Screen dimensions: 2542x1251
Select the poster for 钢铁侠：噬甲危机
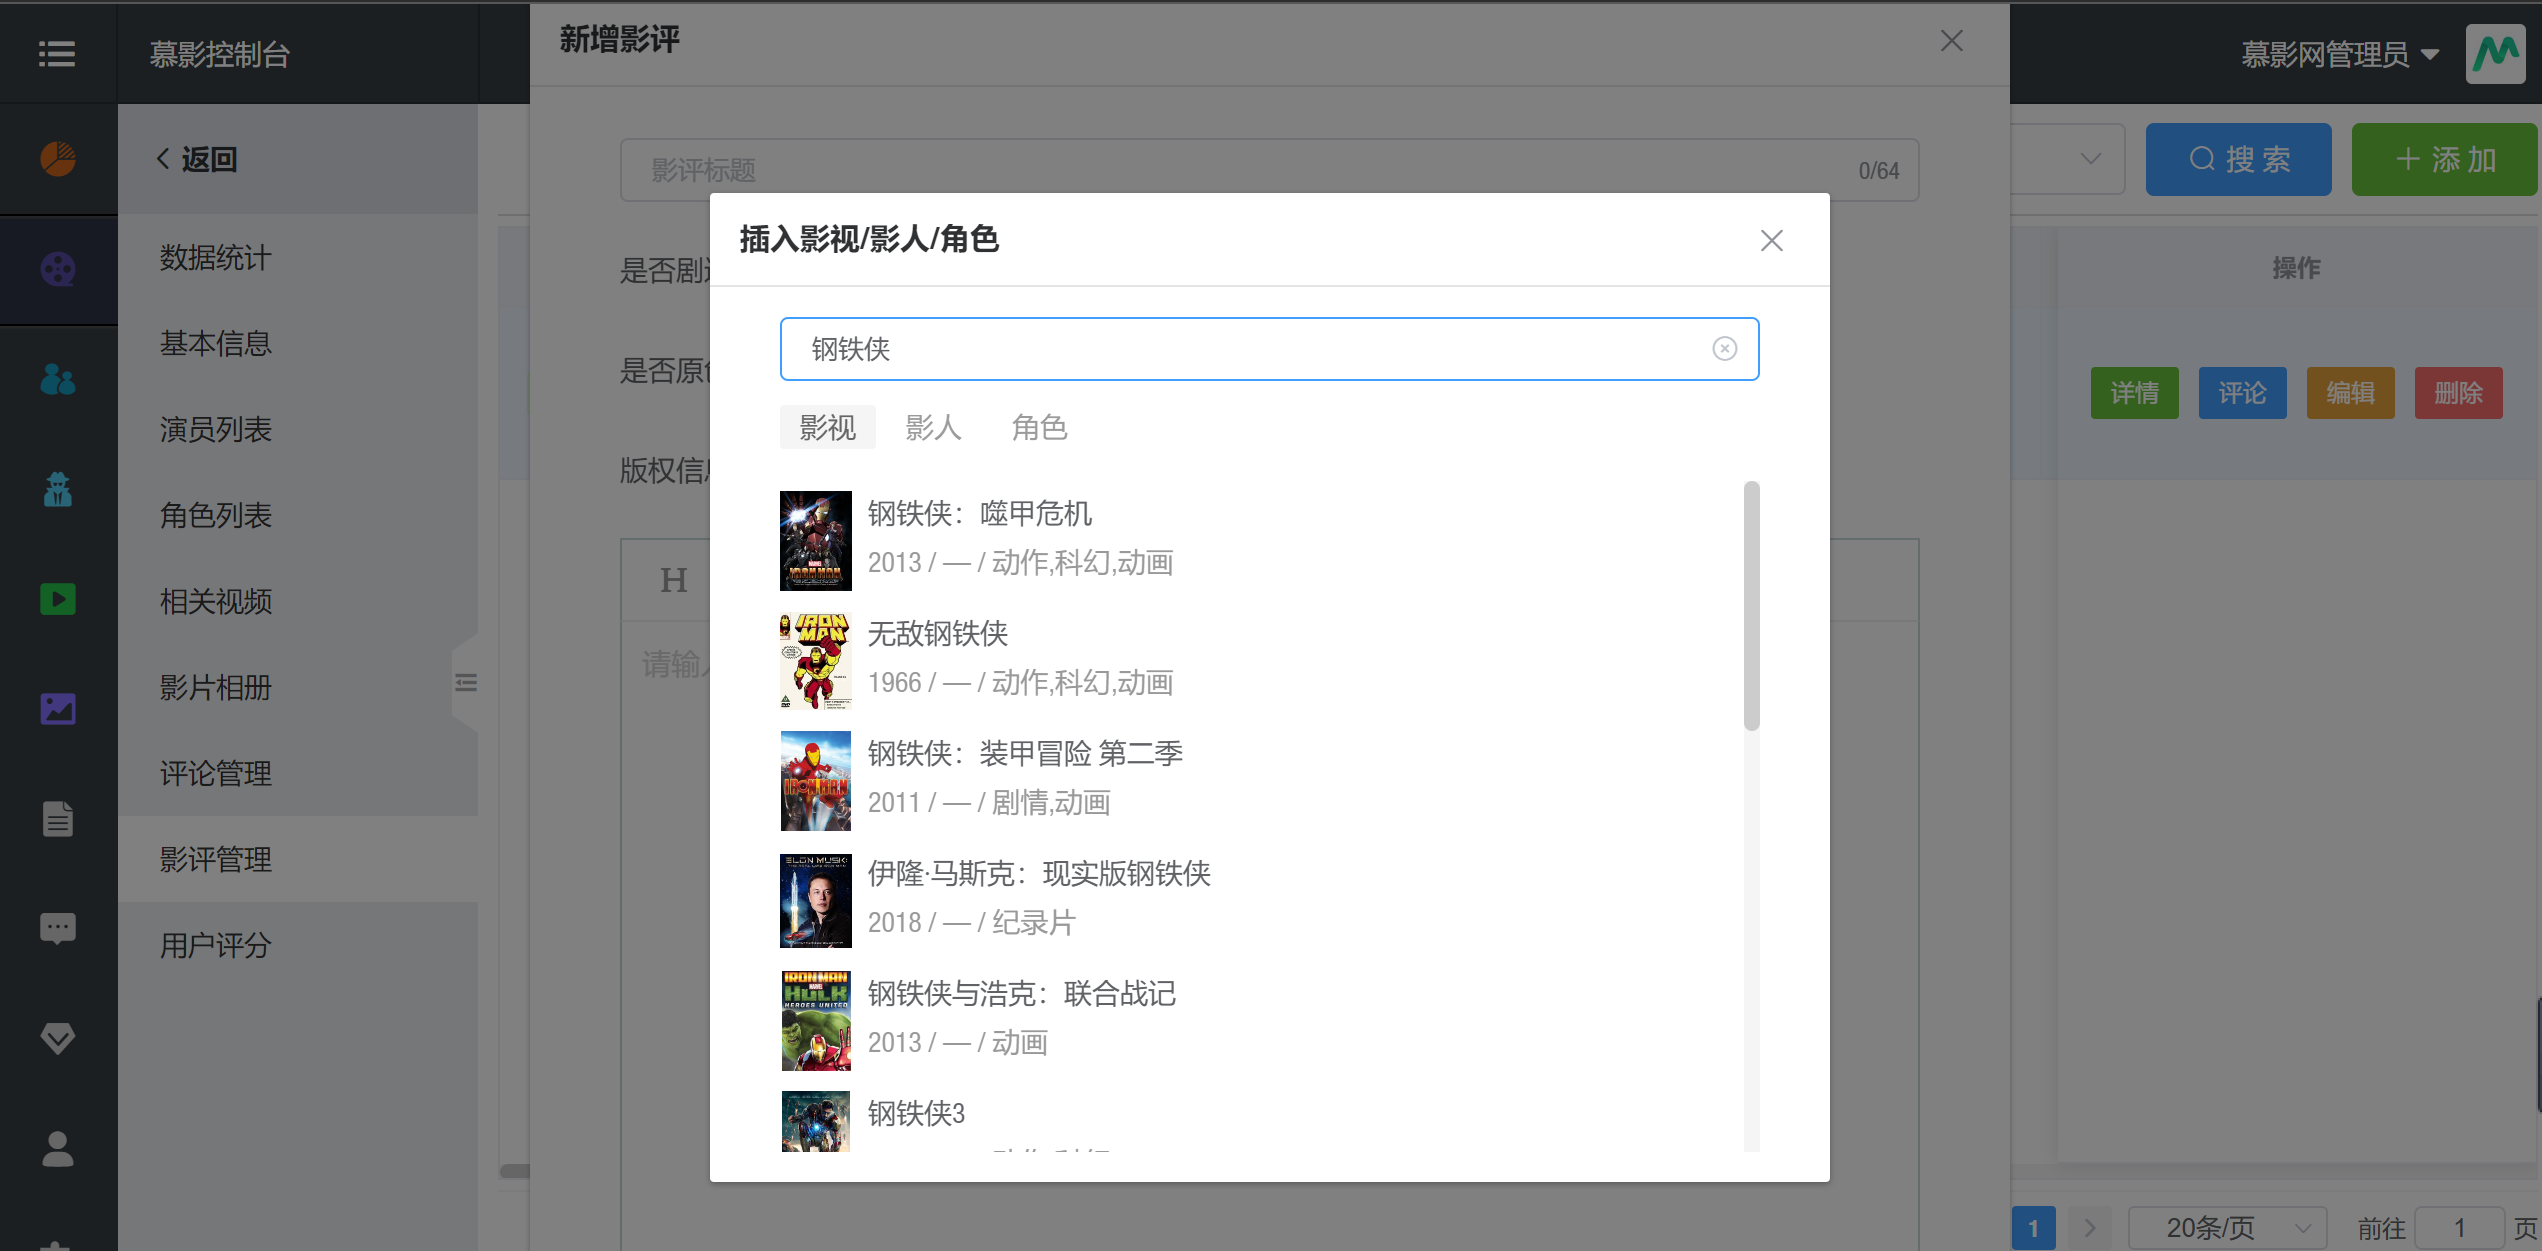pyautogui.click(x=815, y=540)
